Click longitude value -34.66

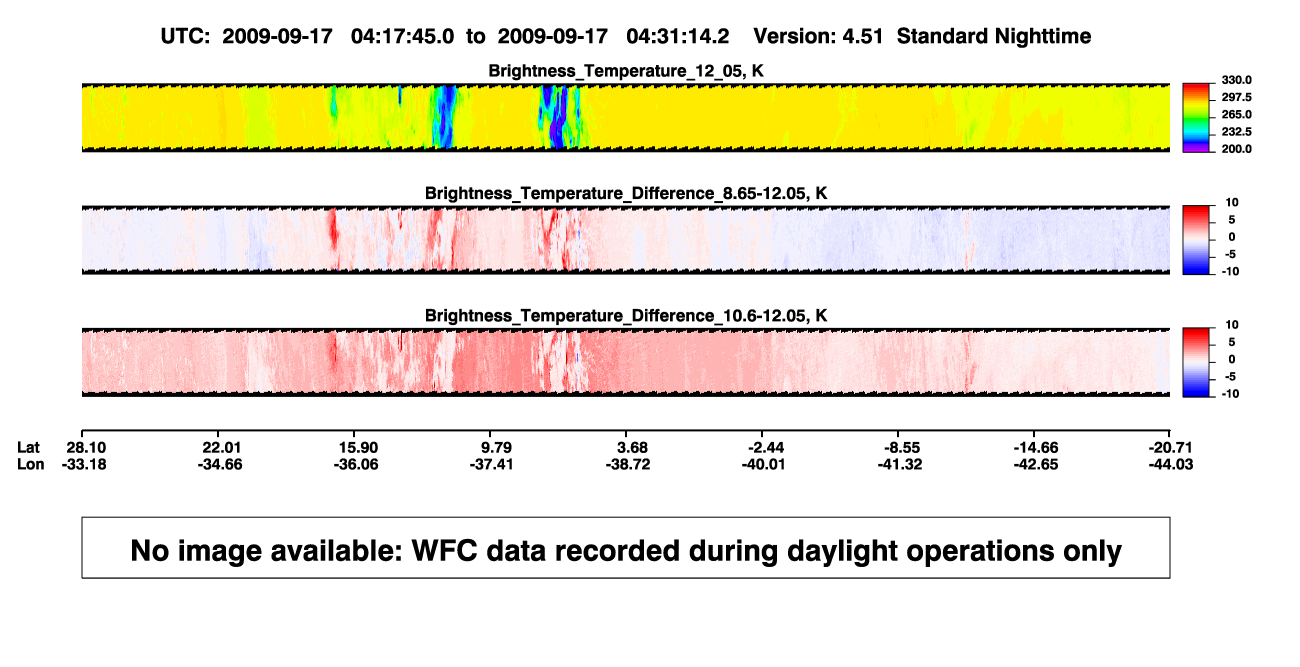(219, 464)
